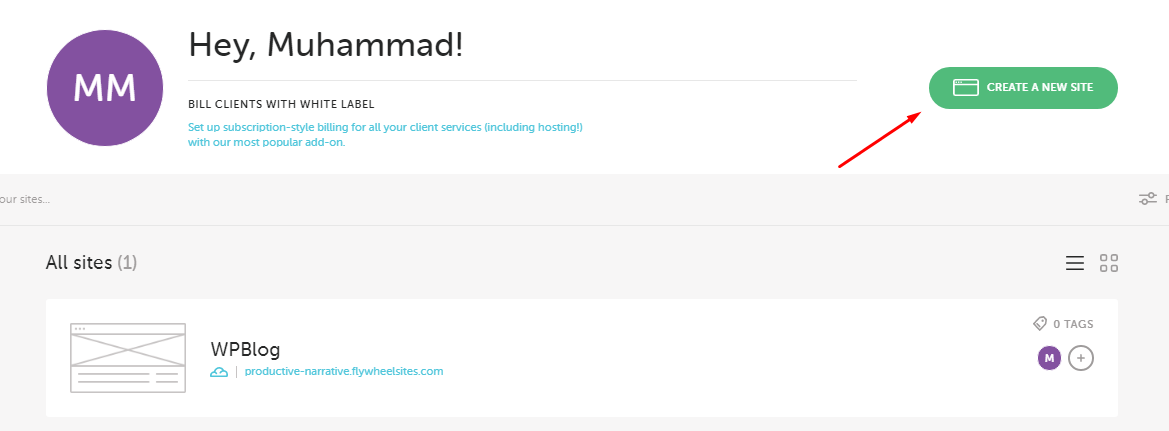Switch to list view layout
Image resolution: width=1169 pixels, height=431 pixels.
click(x=1074, y=263)
